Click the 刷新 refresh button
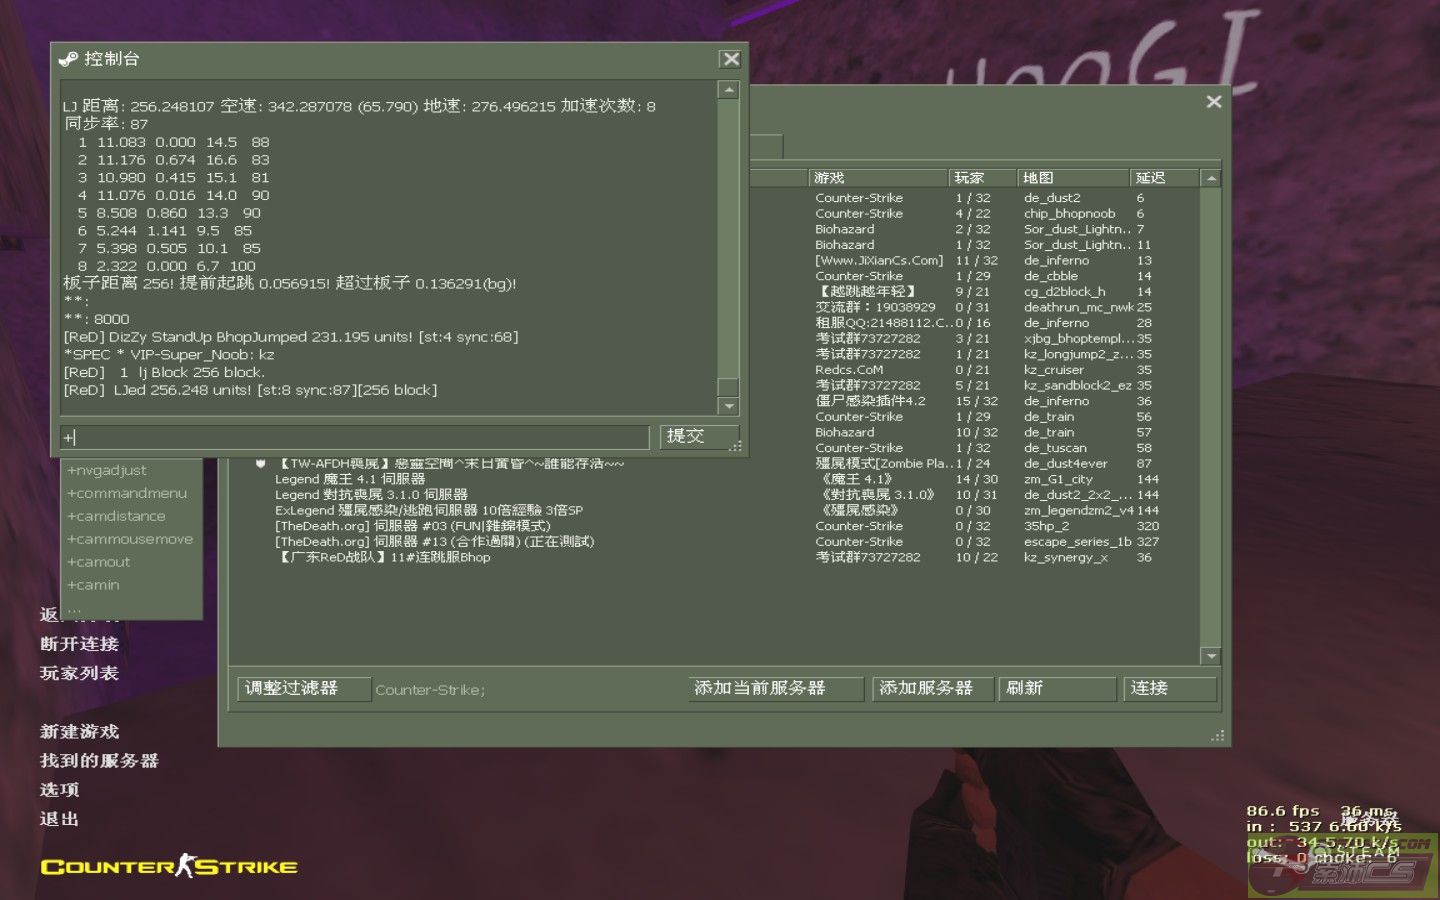This screenshot has height=900, width=1440. pos(1056,688)
